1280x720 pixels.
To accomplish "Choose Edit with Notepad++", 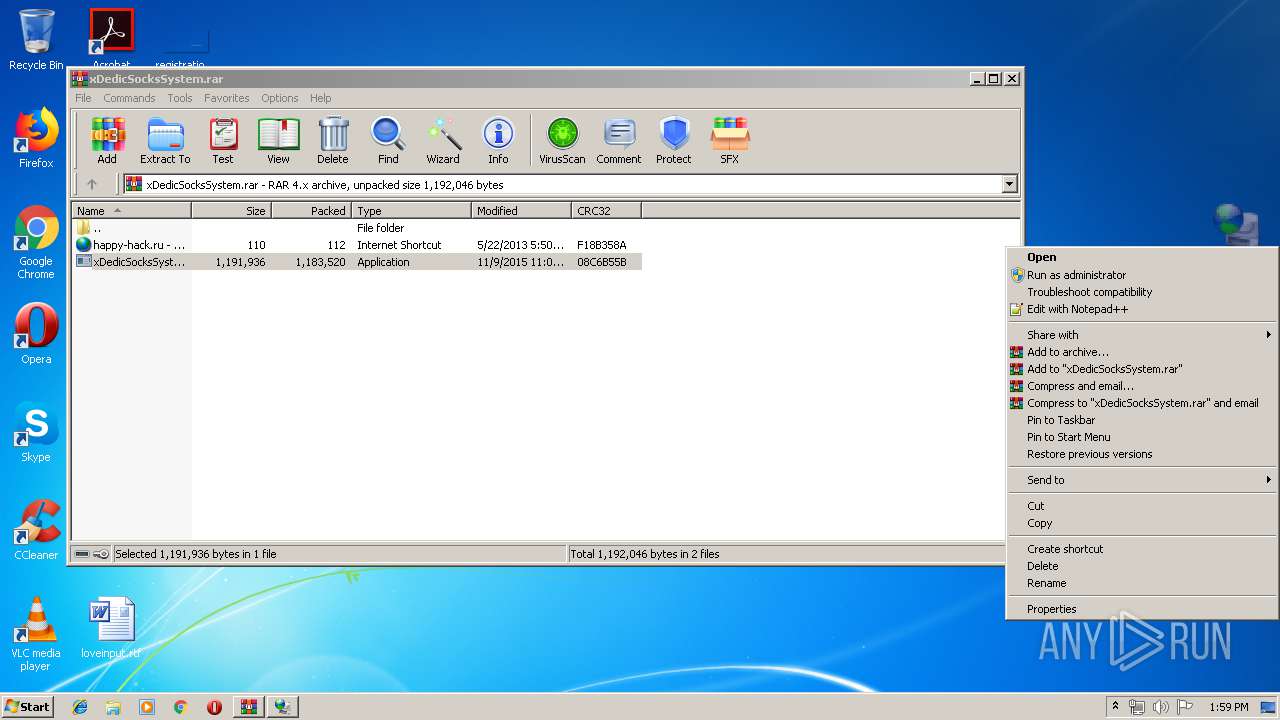I will (1142, 309).
